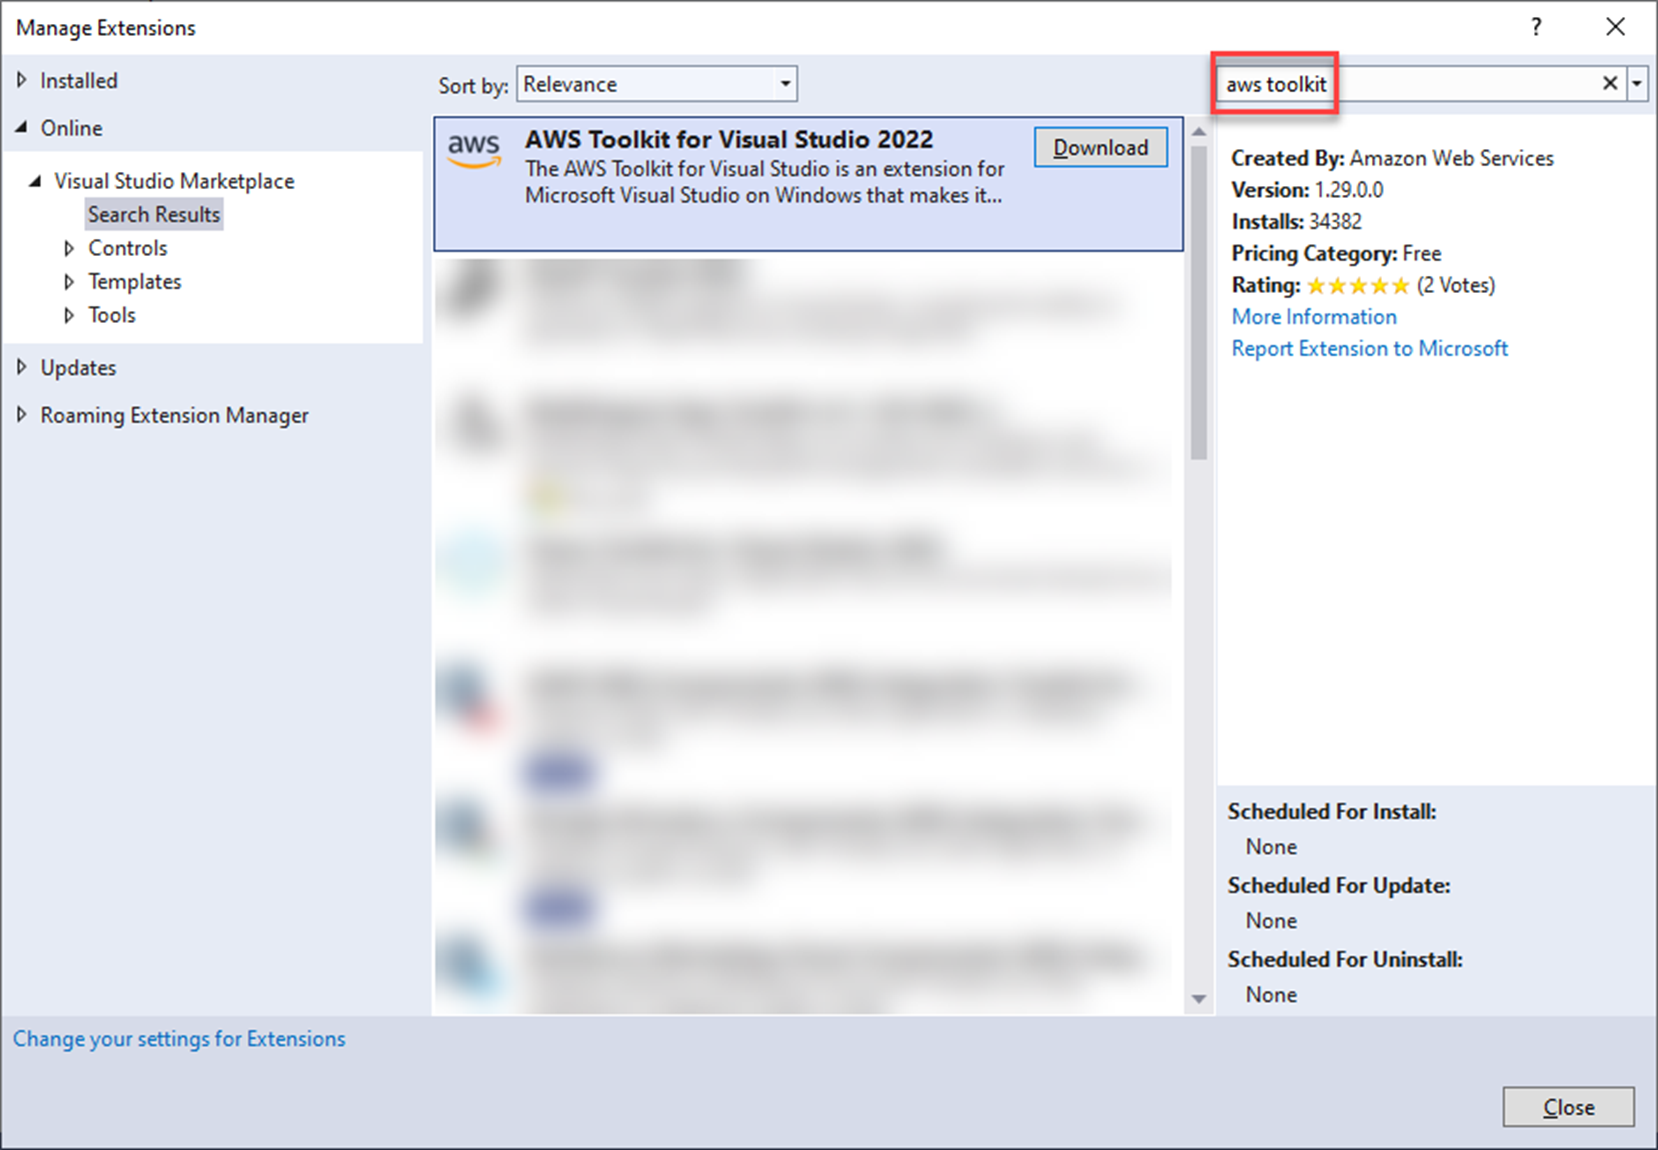Image resolution: width=1658 pixels, height=1150 pixels.
Task: Collapse the Visual Studio Marketplace node
Action: pyautogui.click(x=36, y=181)
